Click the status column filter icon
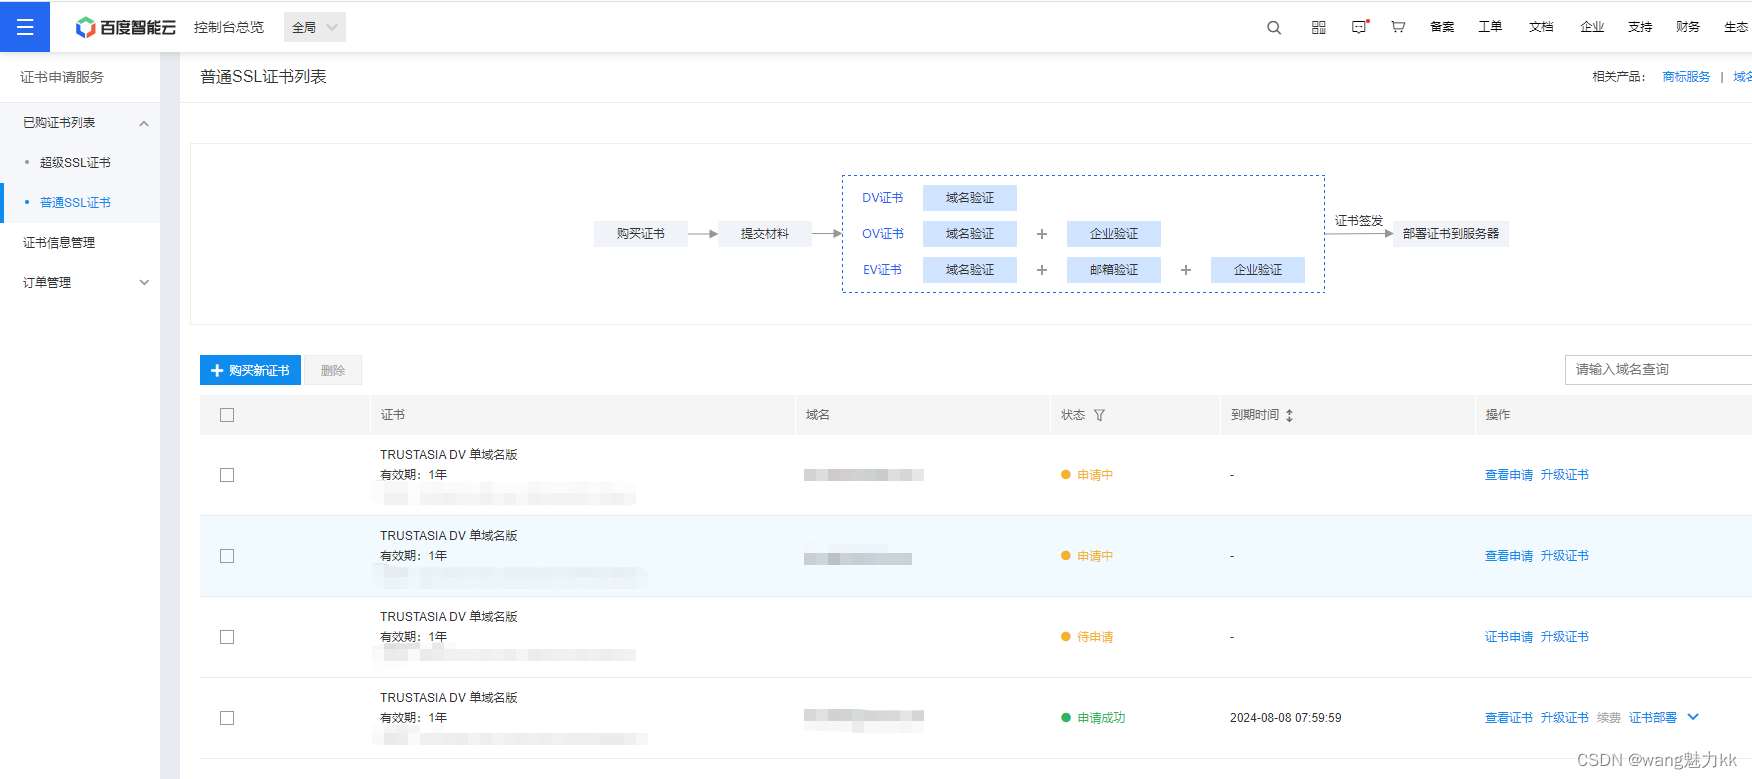The image size is (1752, 779). click(1099, 415)
